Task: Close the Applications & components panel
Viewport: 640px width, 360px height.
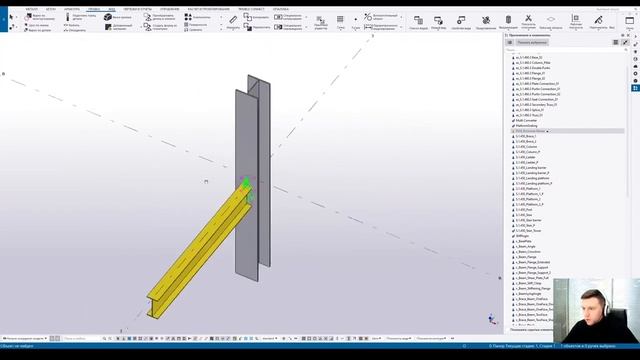Action: point(628,36)
